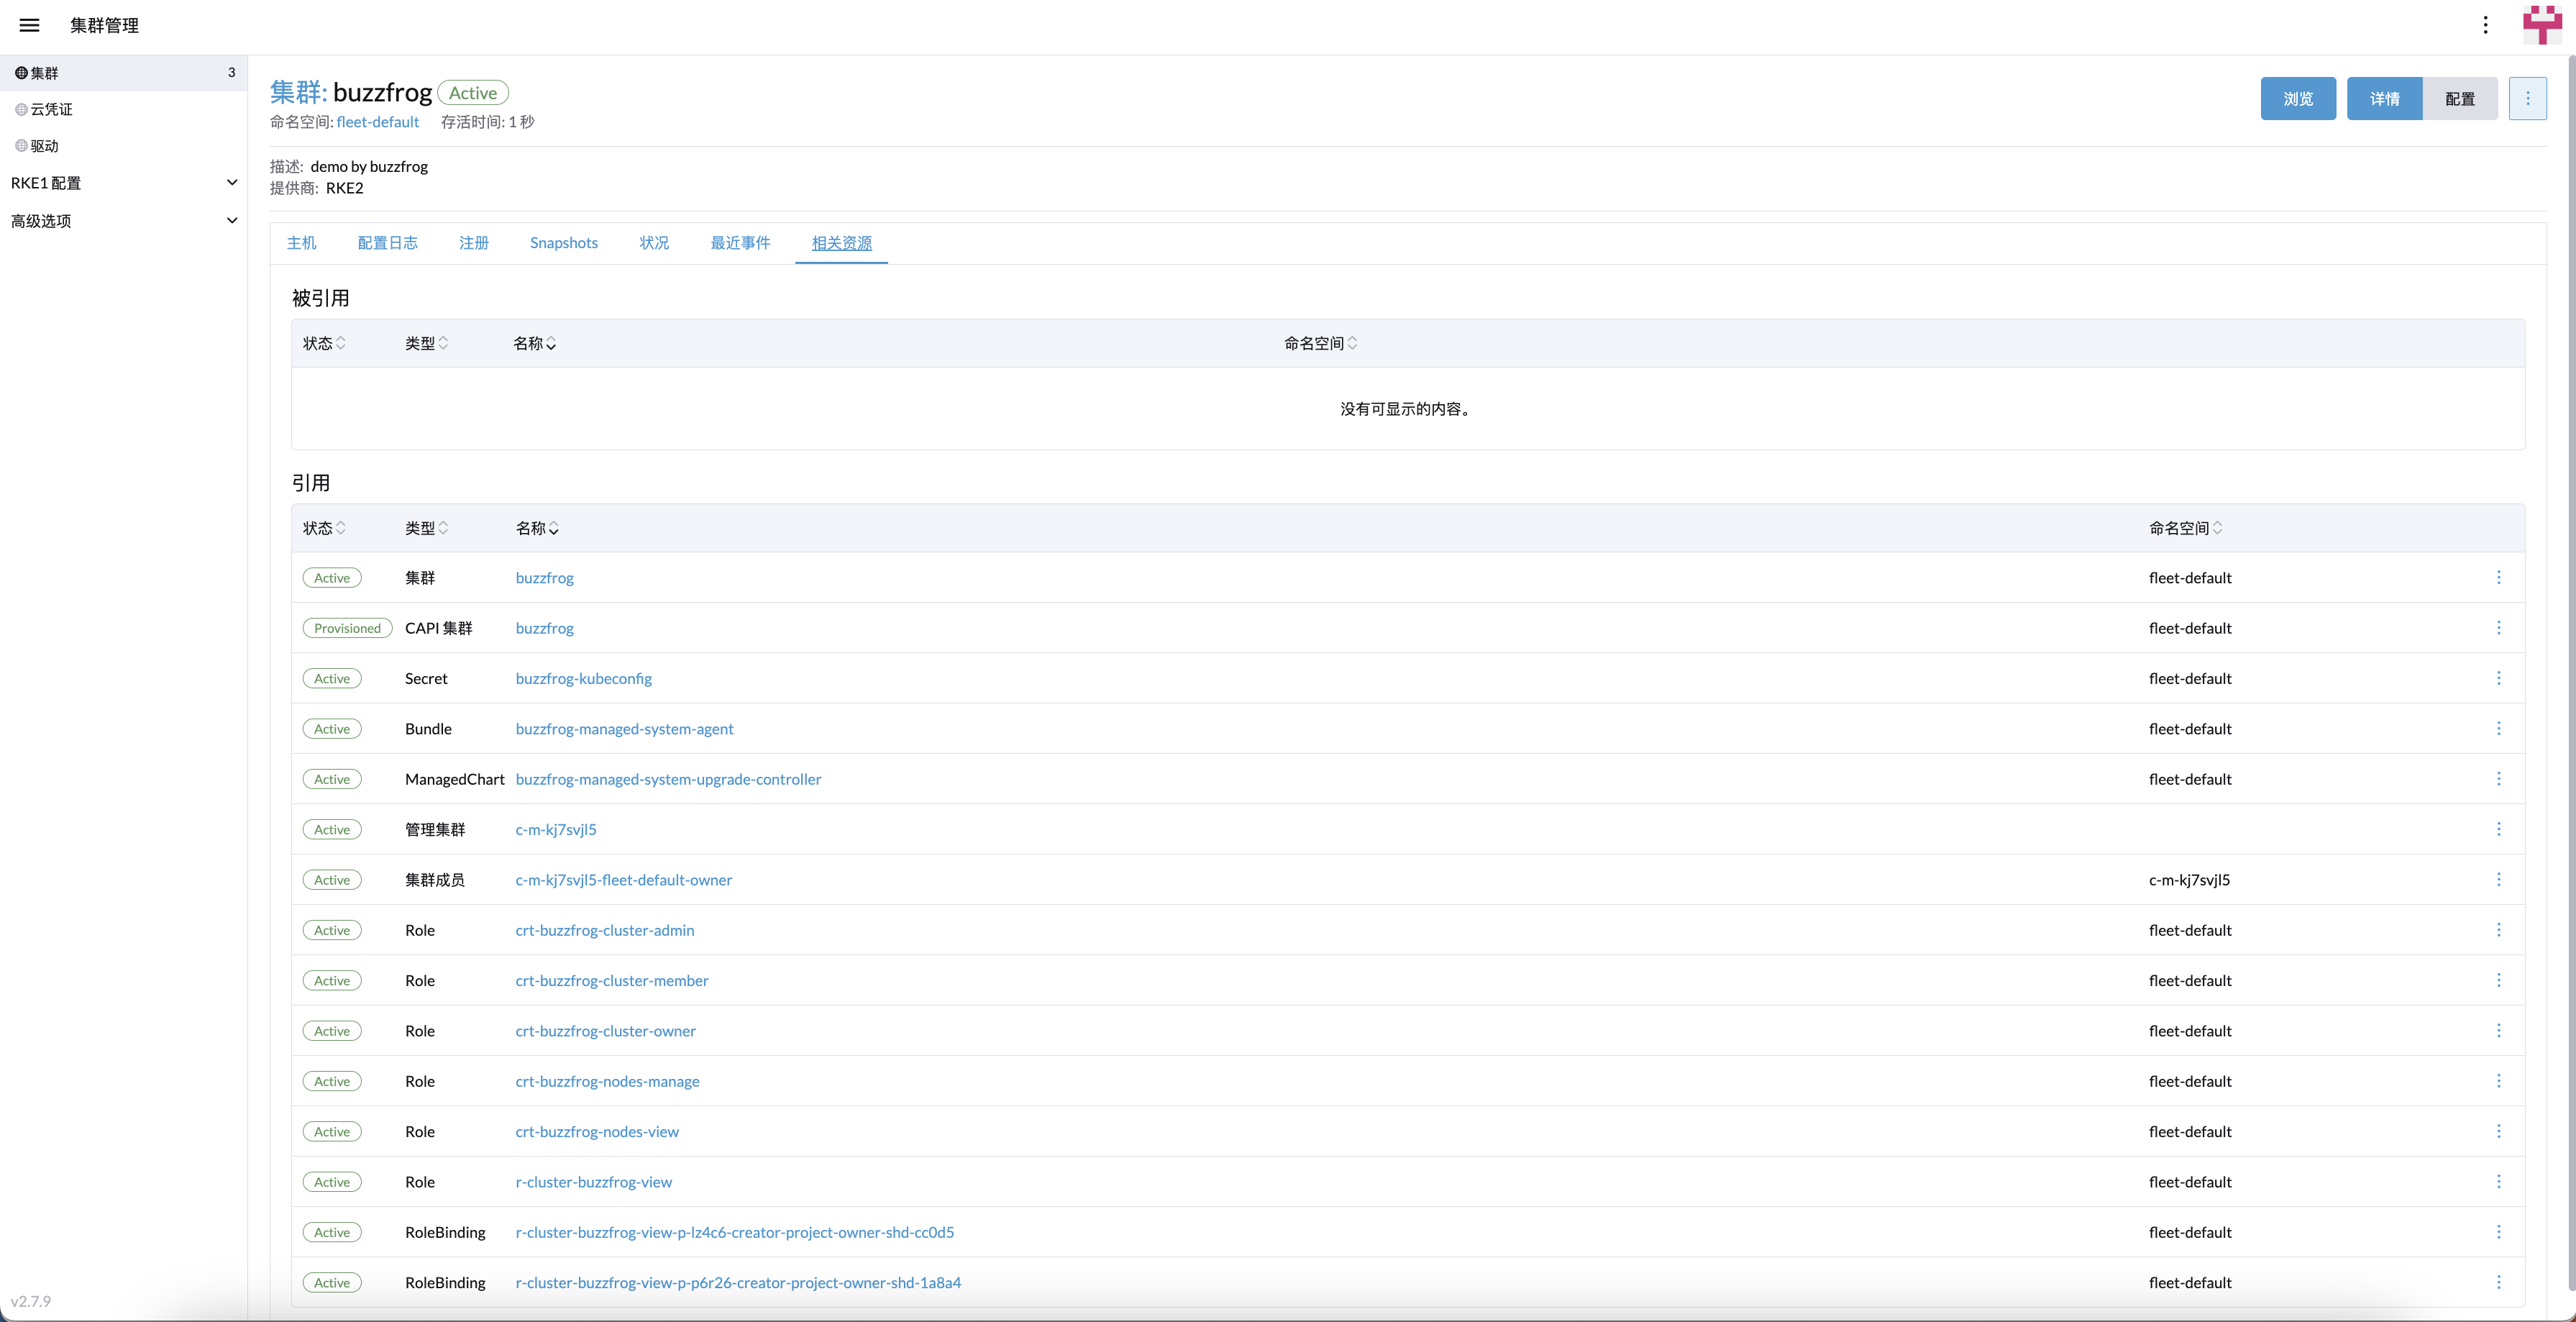The height and width of the screenshot is (1322, 2576).
Task: Sort 引用 table by 名称 column
Action: pyautogui.click(x=537, y=528)
